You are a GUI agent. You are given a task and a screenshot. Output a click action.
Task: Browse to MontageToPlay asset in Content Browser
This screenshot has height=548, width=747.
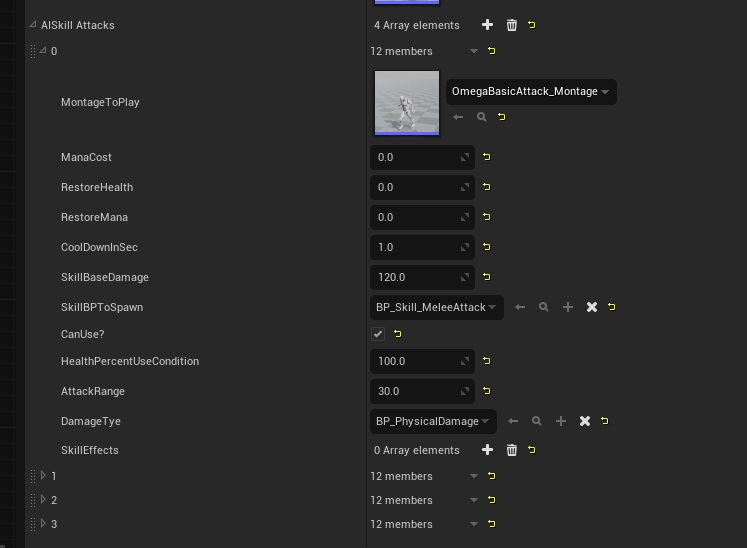click(482, 117)
